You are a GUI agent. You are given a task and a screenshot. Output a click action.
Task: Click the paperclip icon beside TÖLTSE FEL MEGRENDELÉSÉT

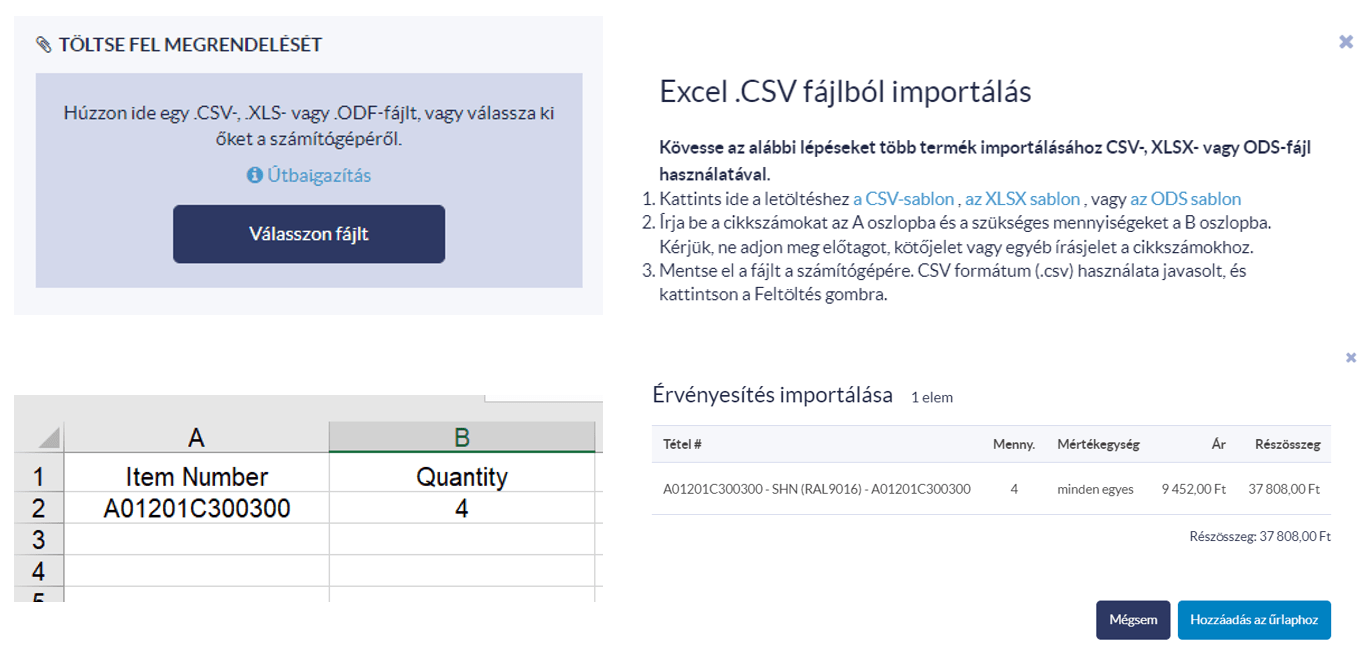[x=43, y=45]
